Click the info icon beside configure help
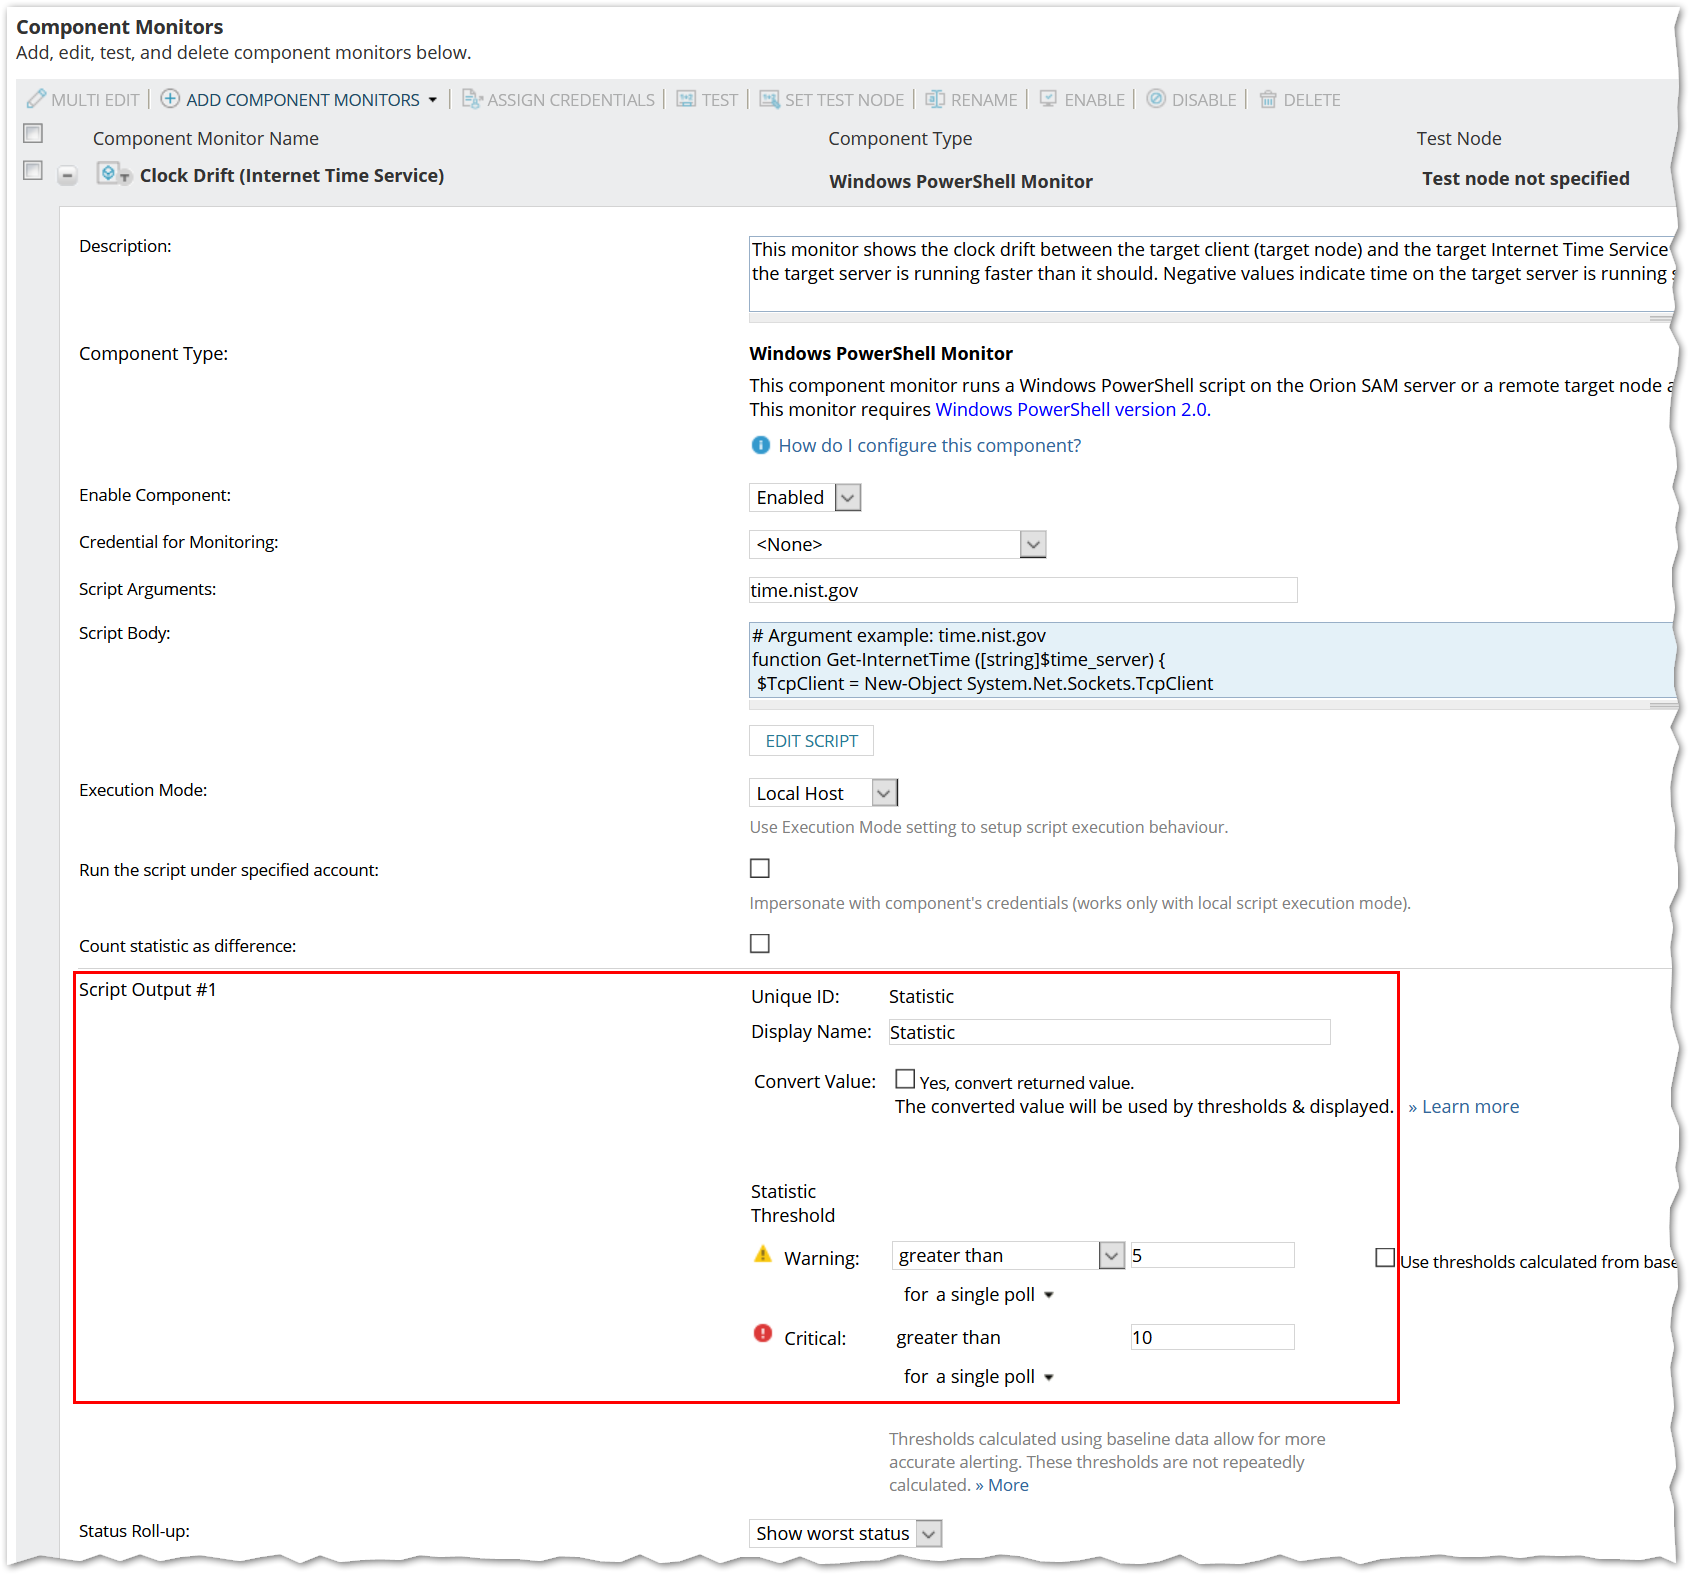1691x1576 pixels. point(761,445)
